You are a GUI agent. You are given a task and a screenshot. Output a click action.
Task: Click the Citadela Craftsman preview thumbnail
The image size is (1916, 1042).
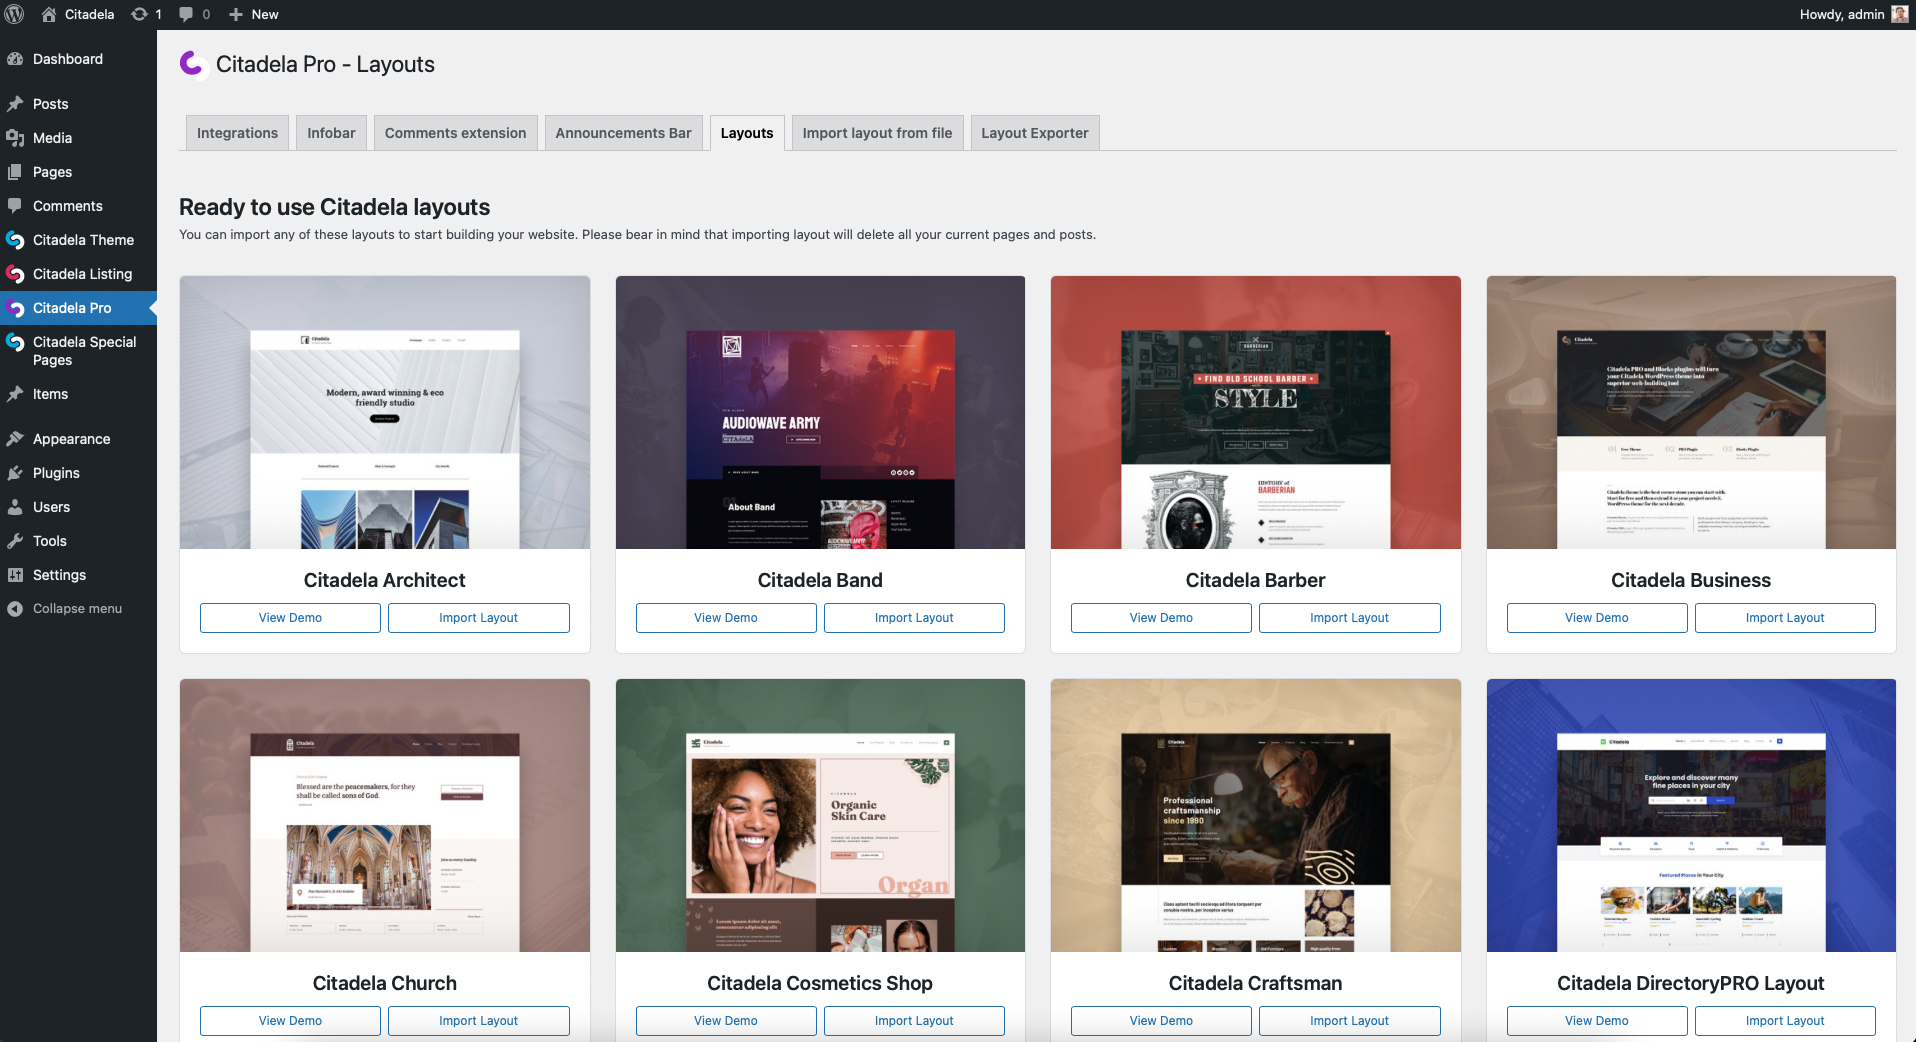point(1256,815)
